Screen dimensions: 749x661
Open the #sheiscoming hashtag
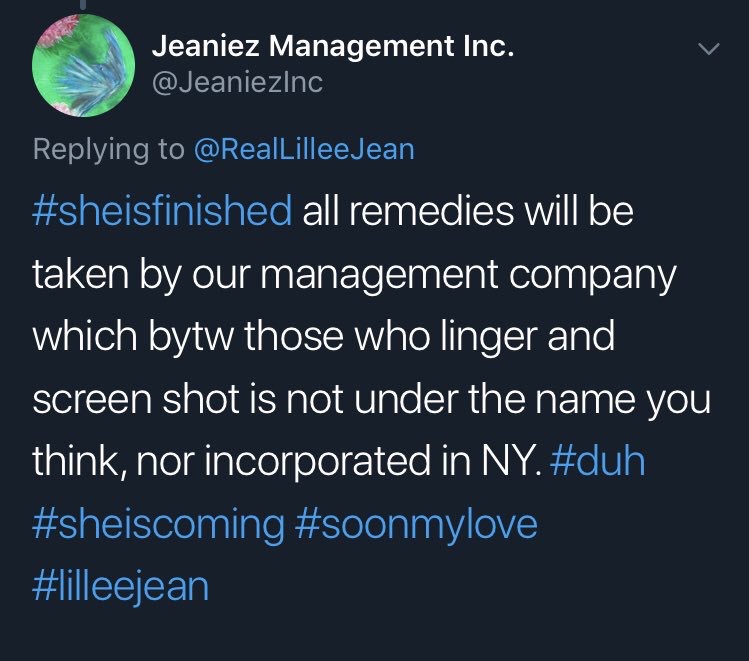(x=159, y=524)
